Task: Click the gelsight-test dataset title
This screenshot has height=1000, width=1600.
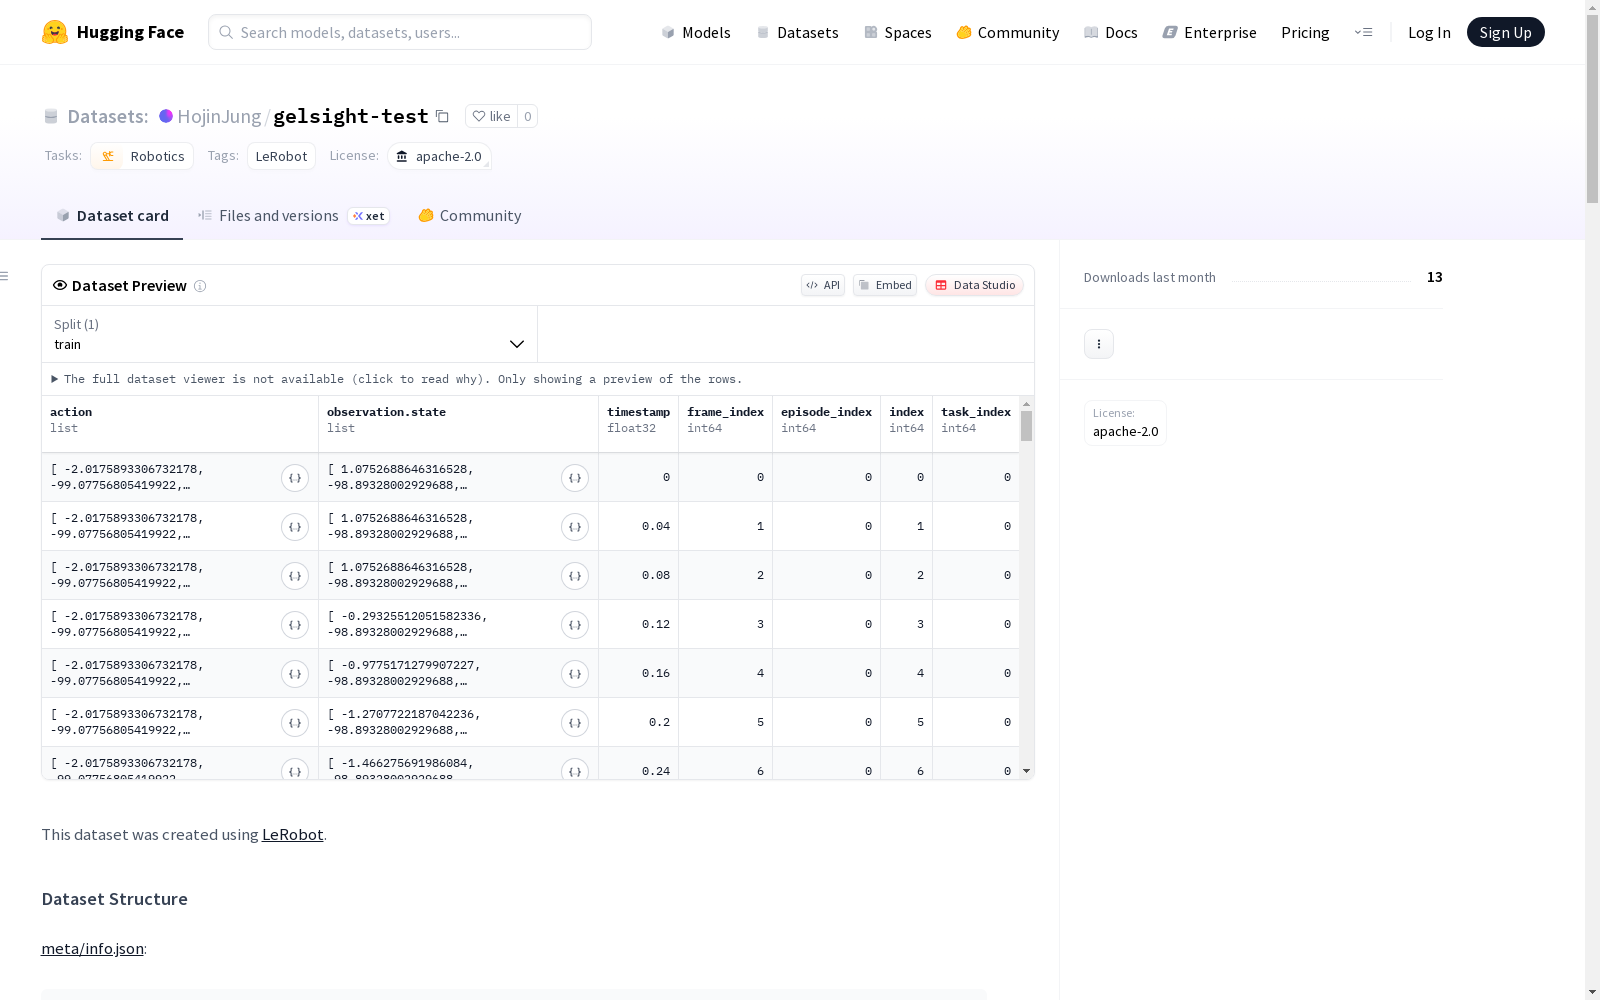Action: pyautogui.click(x=351, y=116)
